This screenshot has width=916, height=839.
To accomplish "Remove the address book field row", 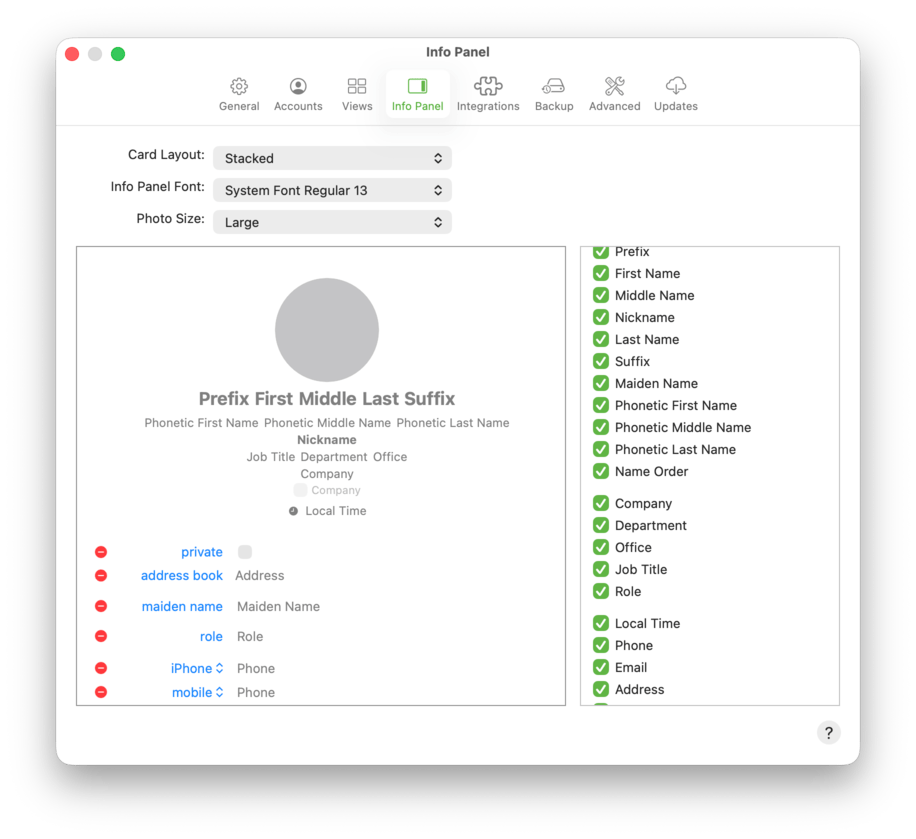I will click(x=101, y=576).
